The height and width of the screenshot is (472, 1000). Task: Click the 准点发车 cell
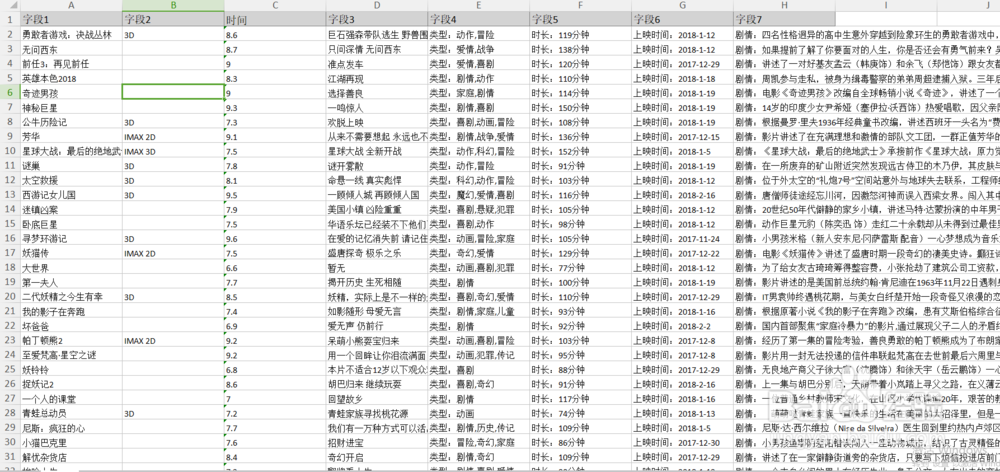click(x=377, y=64)
